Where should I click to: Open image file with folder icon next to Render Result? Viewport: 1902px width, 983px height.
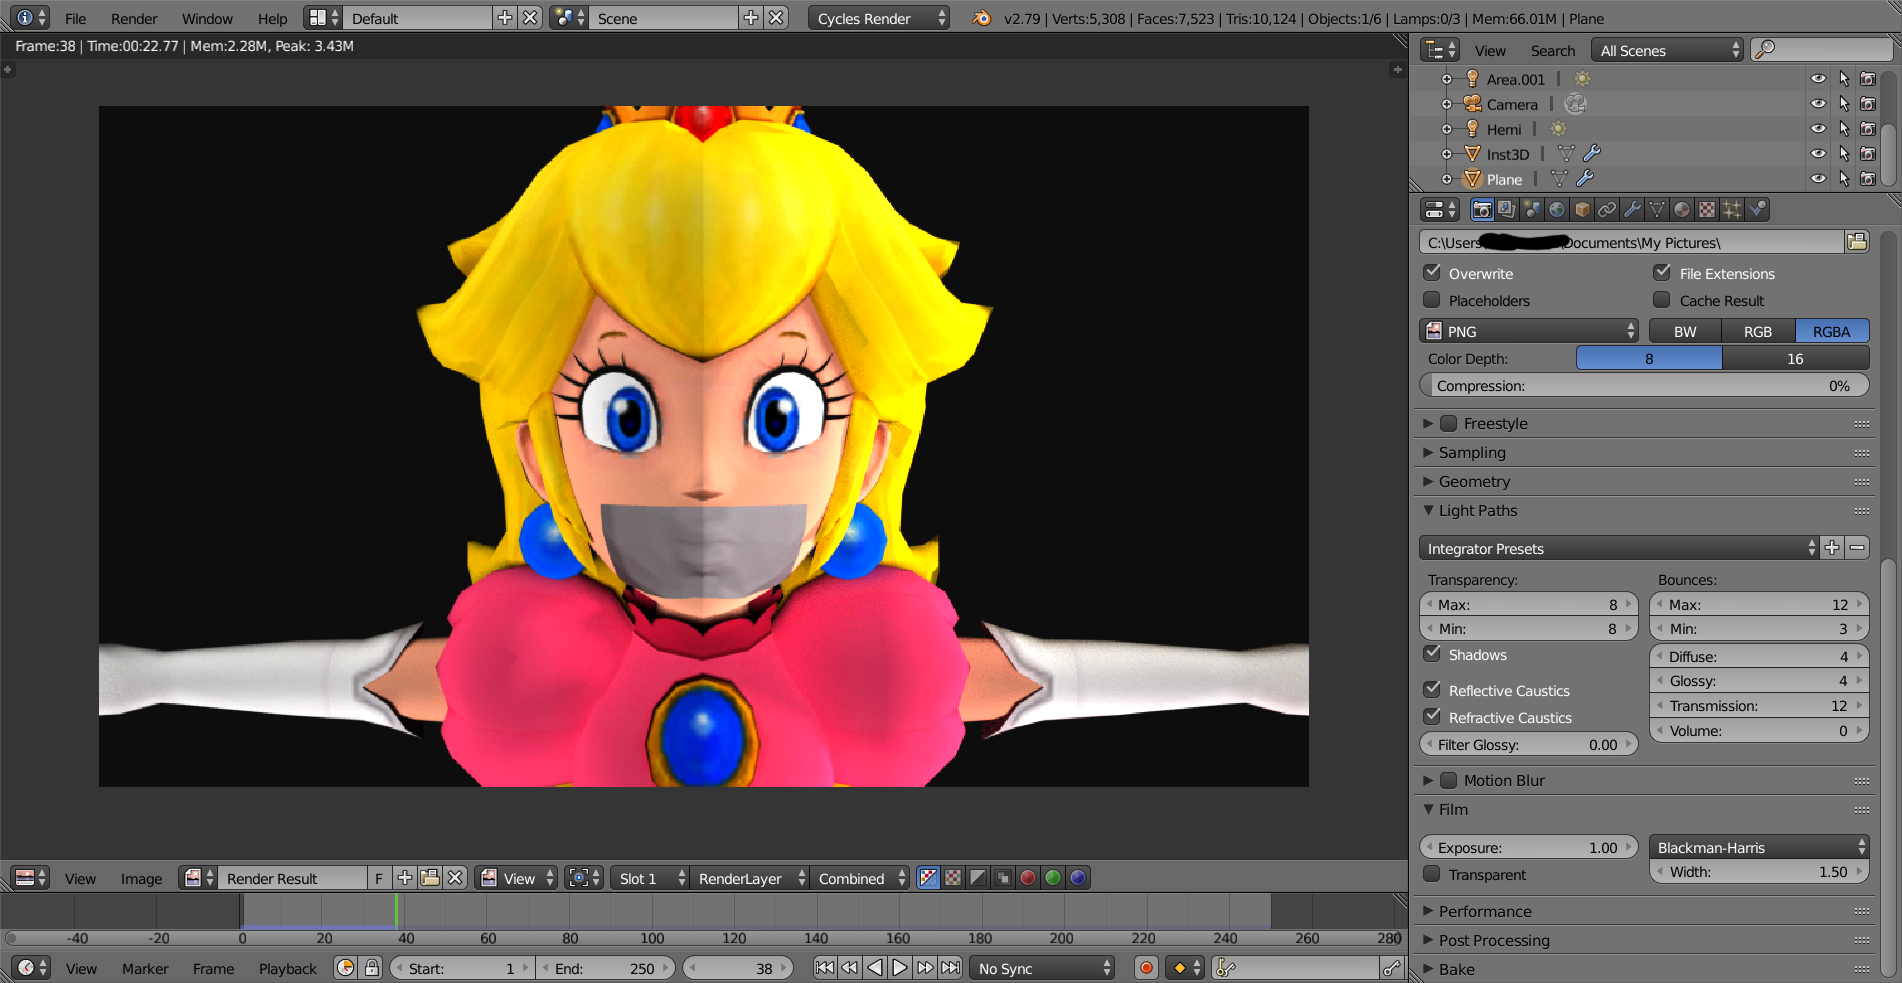point(430,878)
